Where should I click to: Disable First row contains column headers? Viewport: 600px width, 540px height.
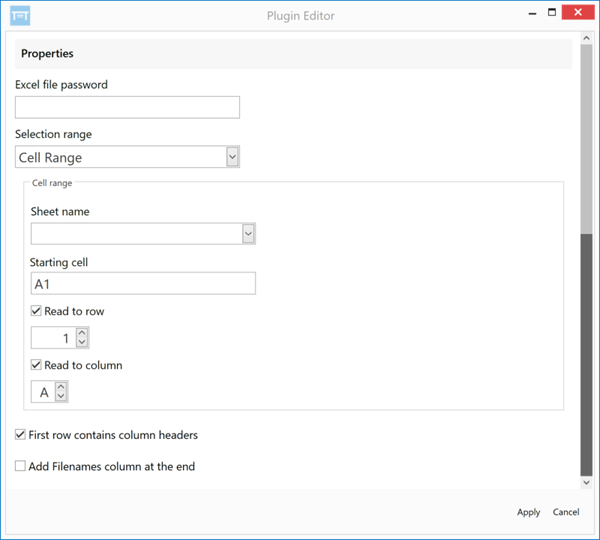[20, 434]
